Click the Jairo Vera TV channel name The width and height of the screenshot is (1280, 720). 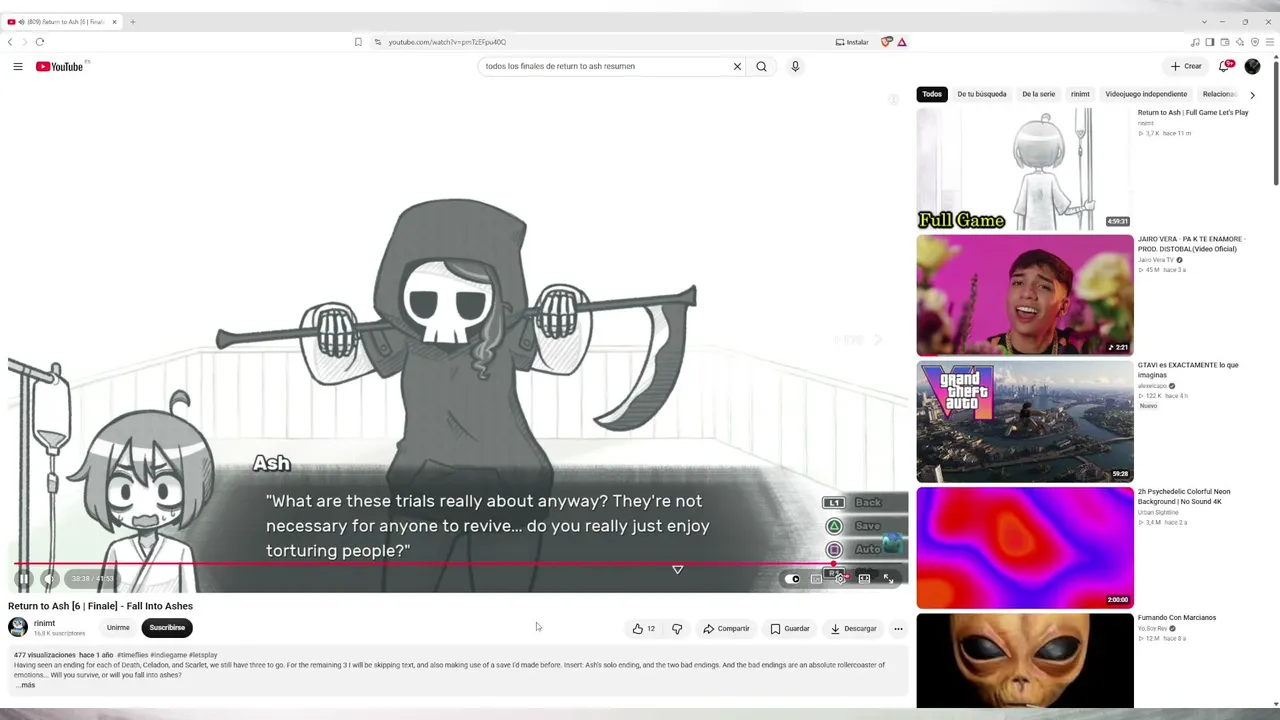click(x=1156, y=260)
